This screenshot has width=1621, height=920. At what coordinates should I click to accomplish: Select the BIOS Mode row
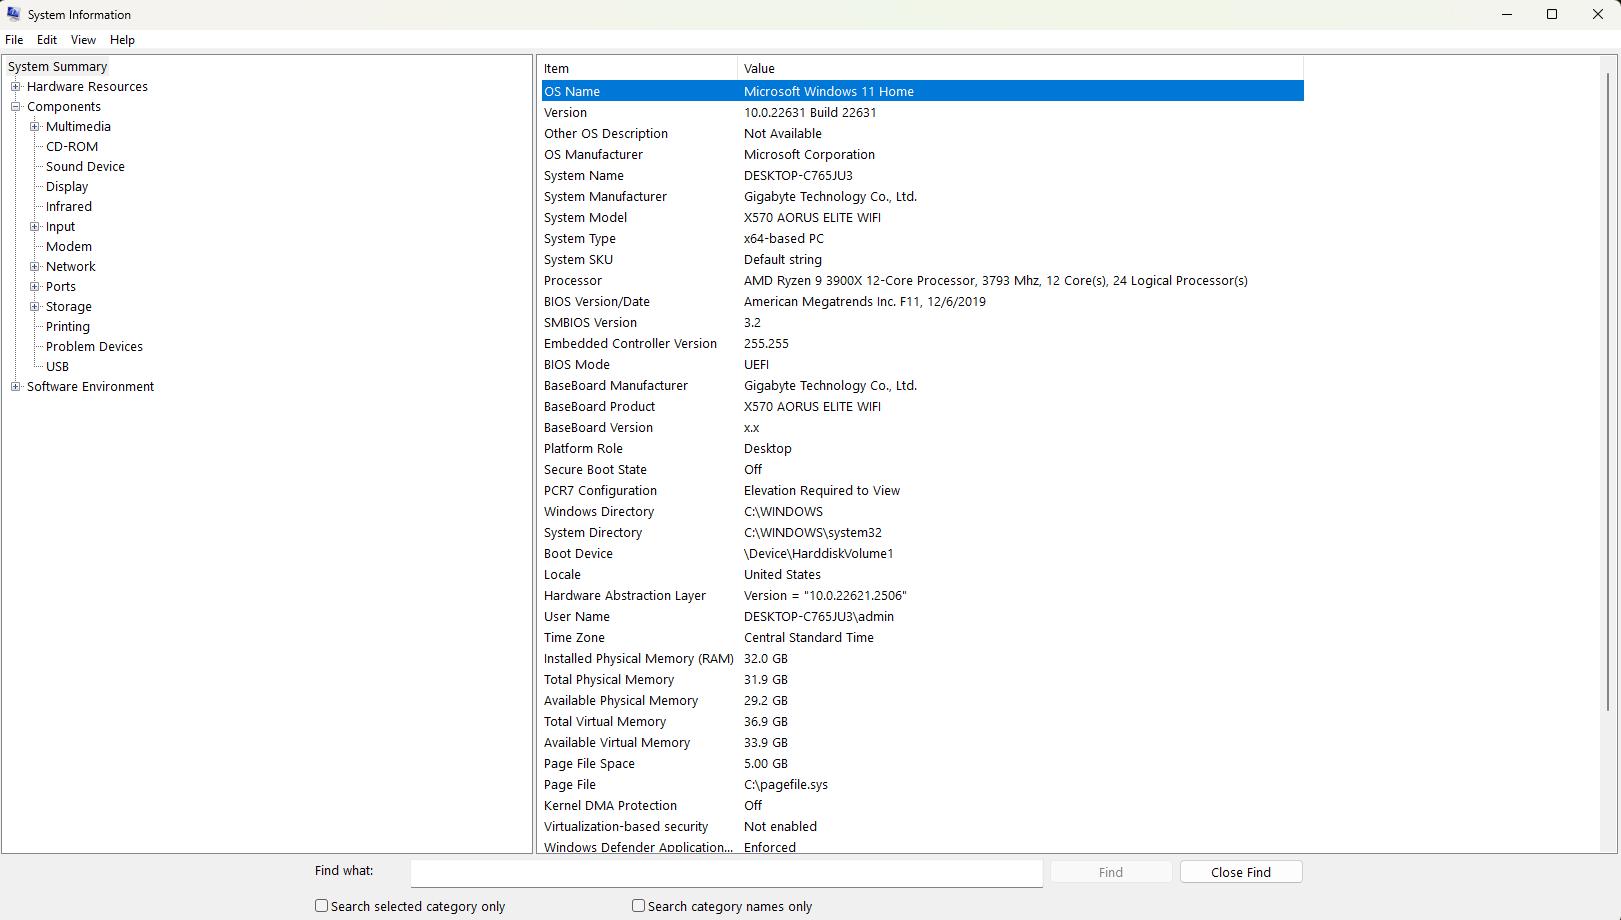922,364
